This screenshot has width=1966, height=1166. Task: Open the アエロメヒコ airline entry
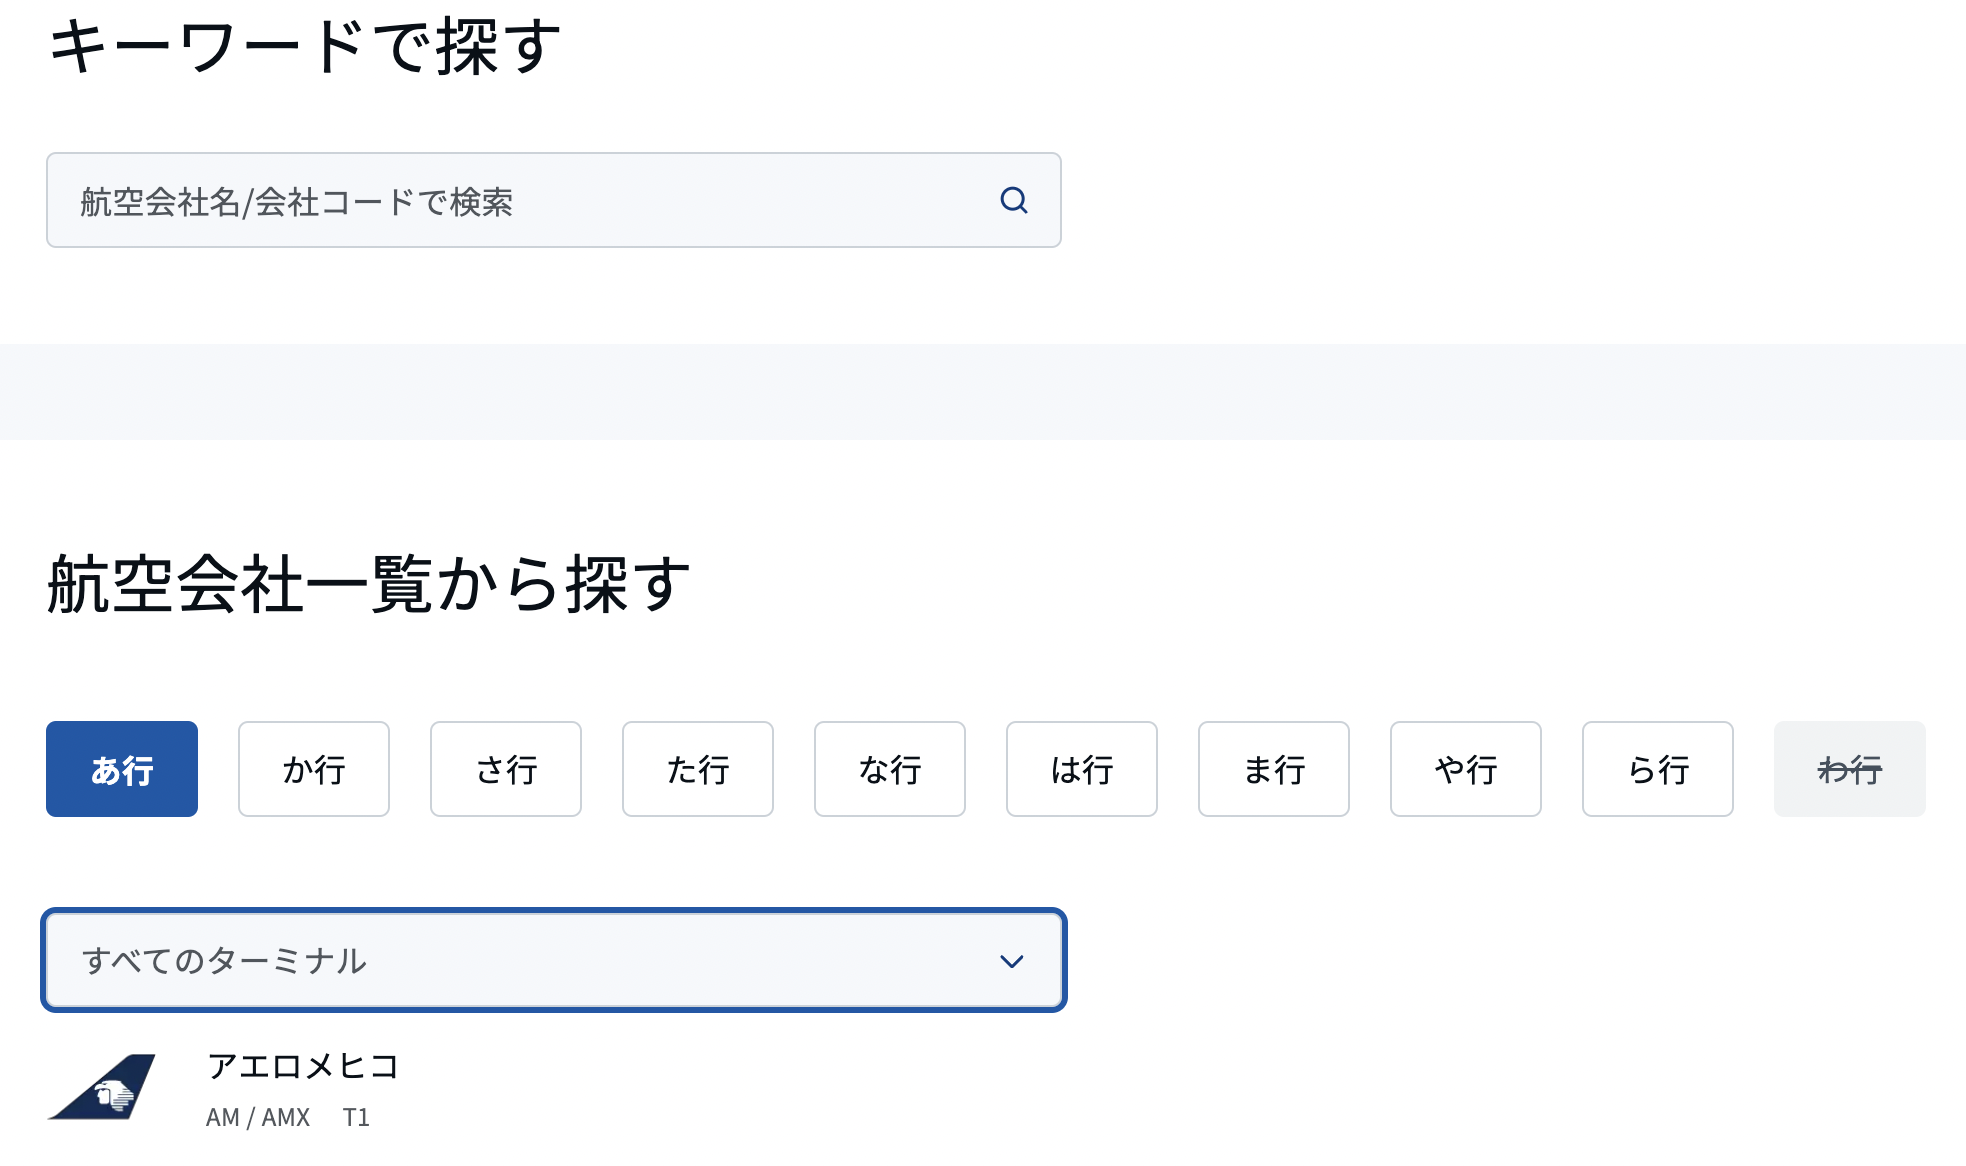(303, 1066)
